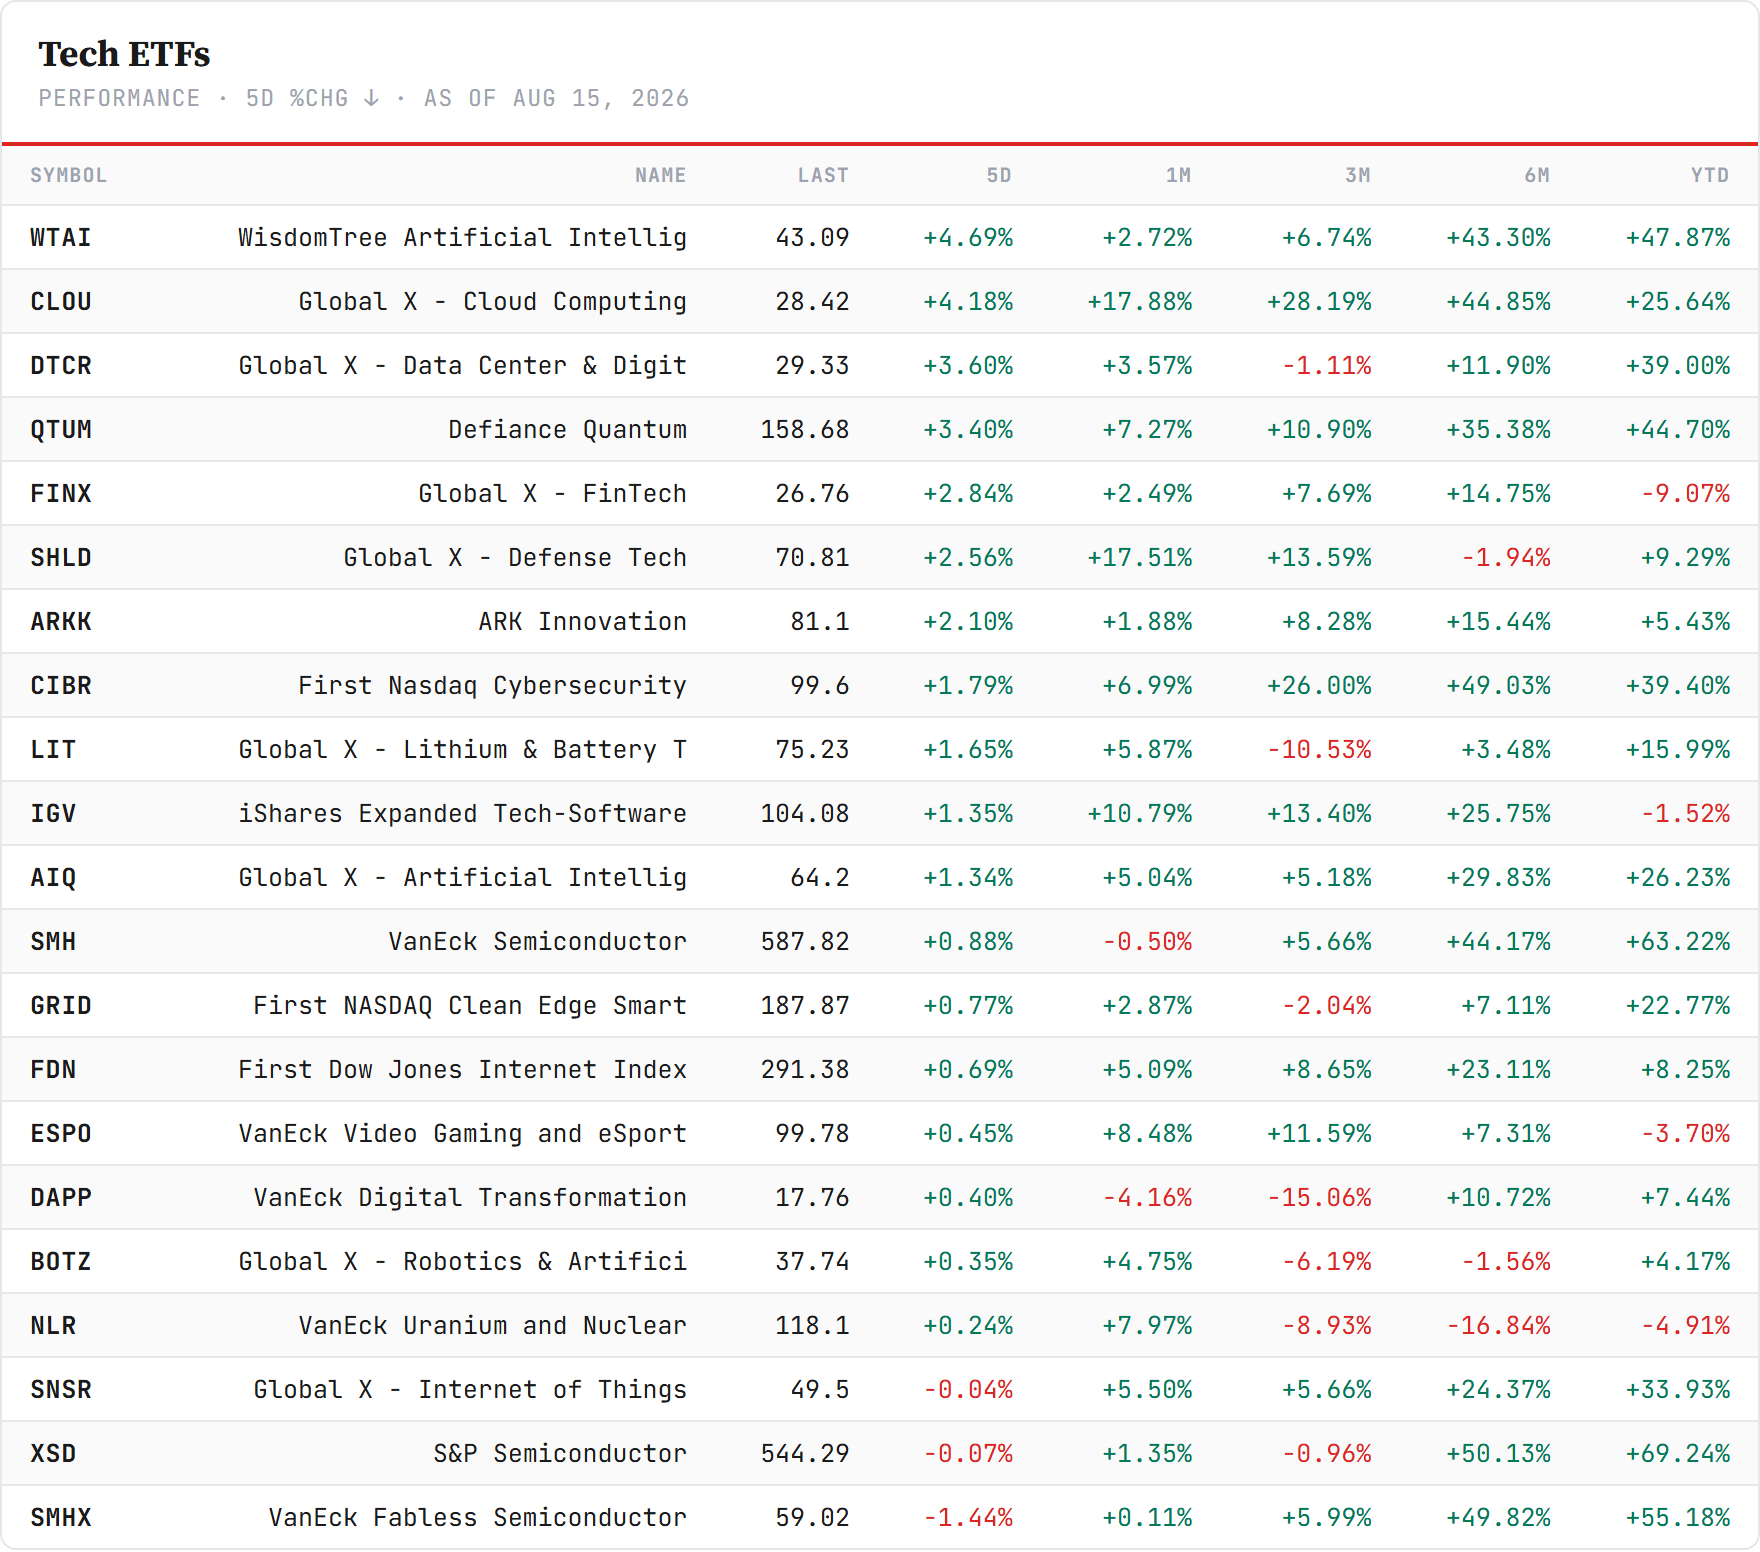Open the DTCR ticker row symbol
Screen dimensions: 1760x1552
tap(61, 366)
